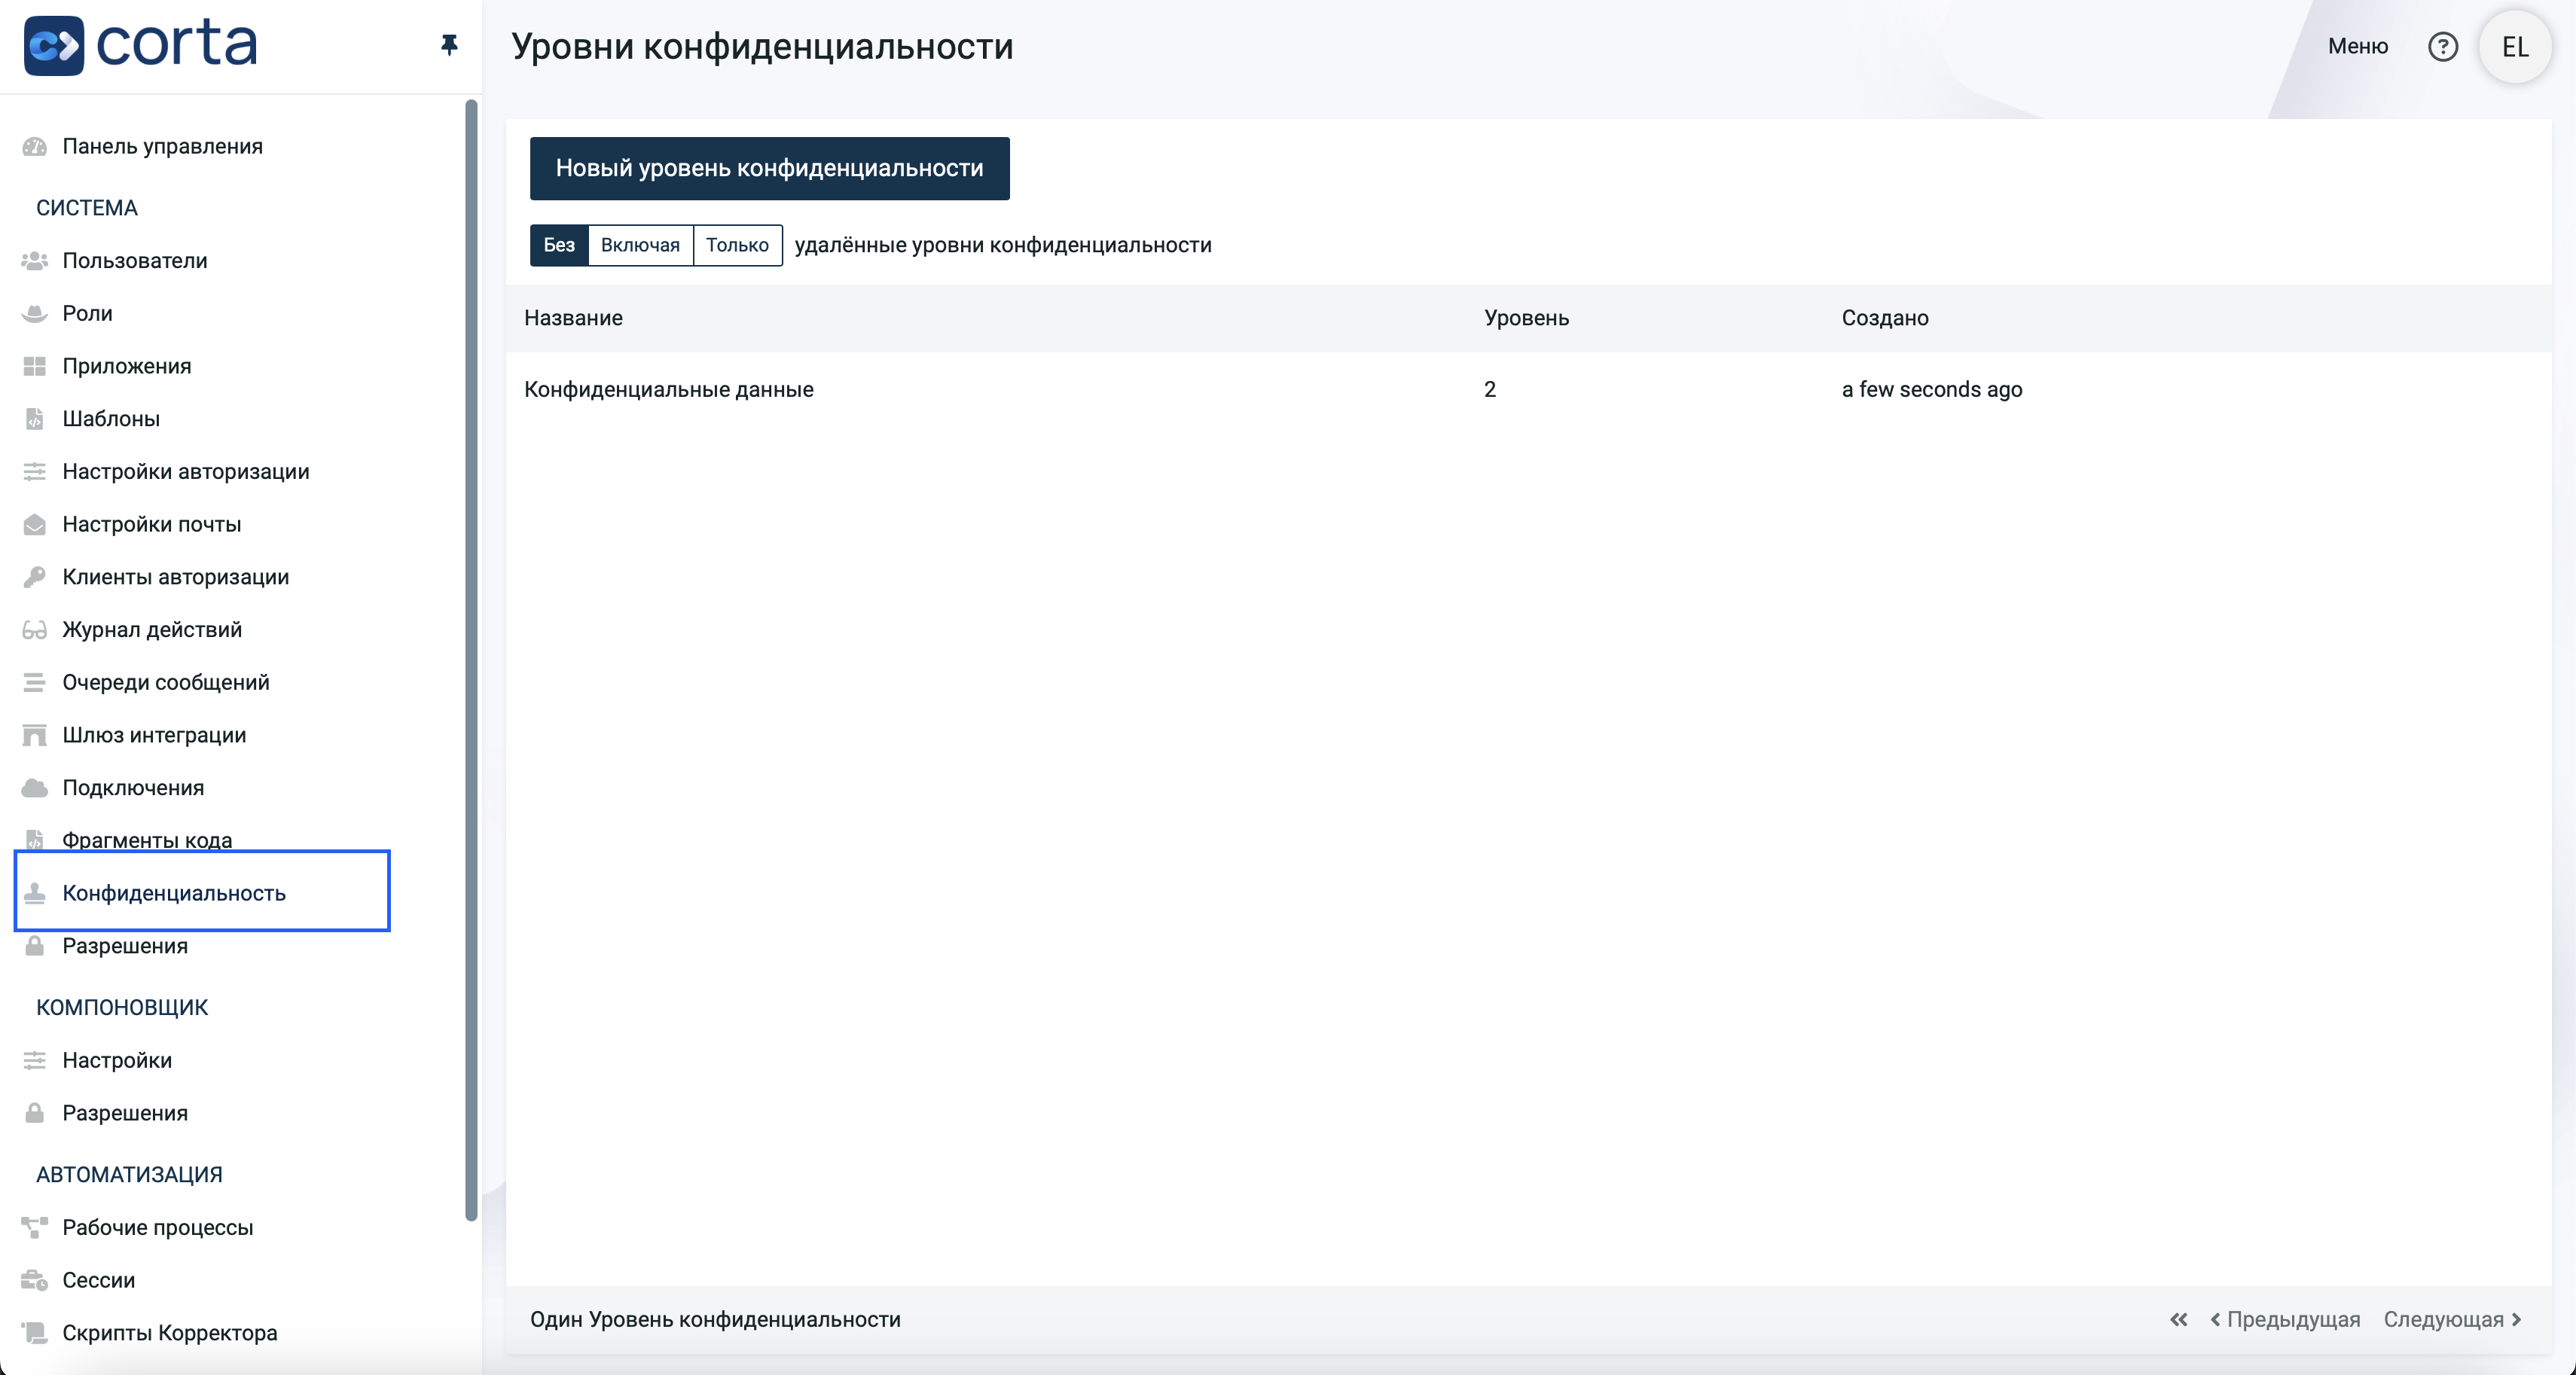Screen dimensions: 2576x1375
Task: Click the Шлюз интеграции gateway icon
Action: [x=35, y=735]
